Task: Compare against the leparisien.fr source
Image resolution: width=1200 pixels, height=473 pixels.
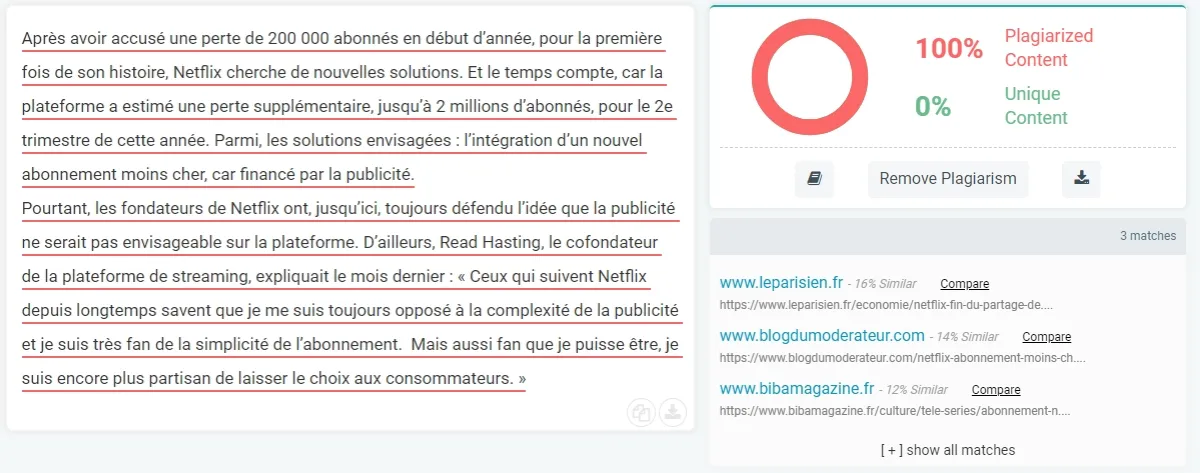Action: pos(964,284)
